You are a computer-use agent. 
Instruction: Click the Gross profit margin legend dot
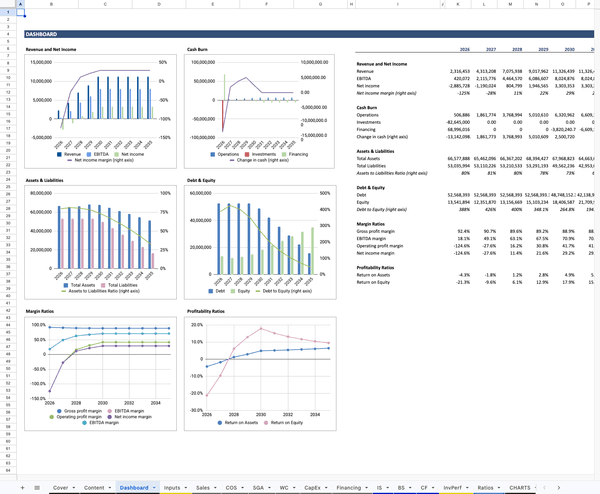click(59, 411)
